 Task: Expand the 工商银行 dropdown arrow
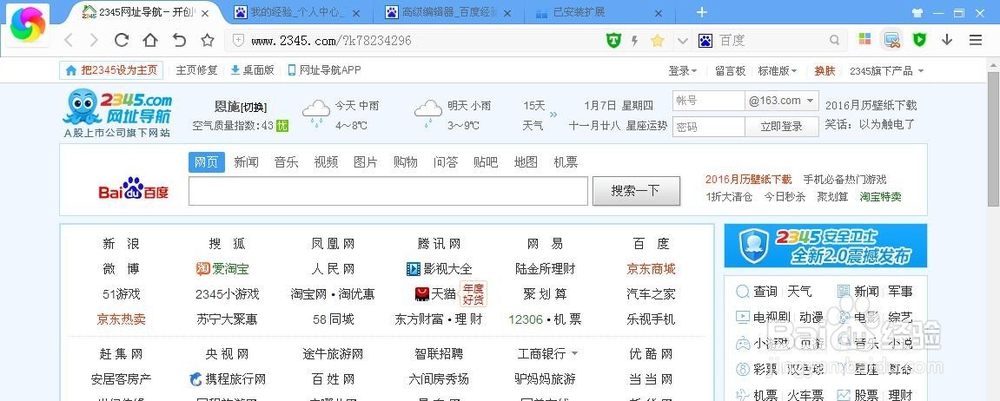point(575,353)
